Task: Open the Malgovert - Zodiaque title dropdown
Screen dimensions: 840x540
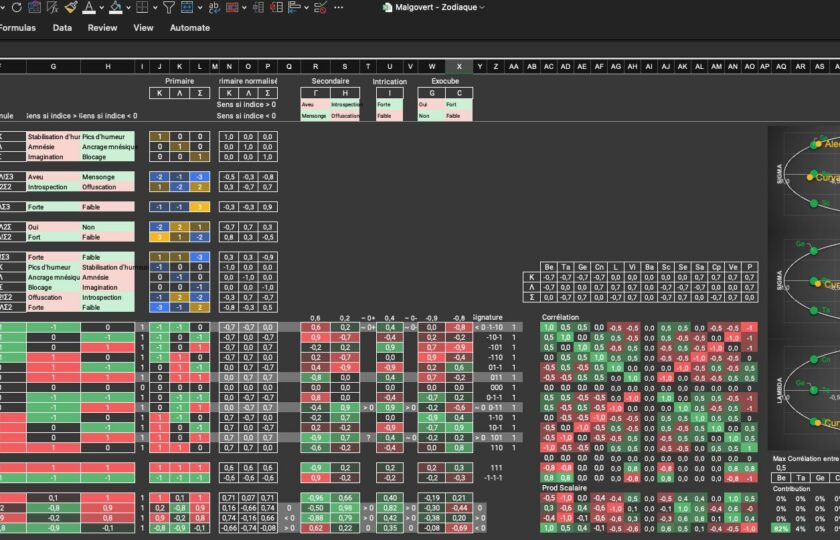Action: point(481,7)
